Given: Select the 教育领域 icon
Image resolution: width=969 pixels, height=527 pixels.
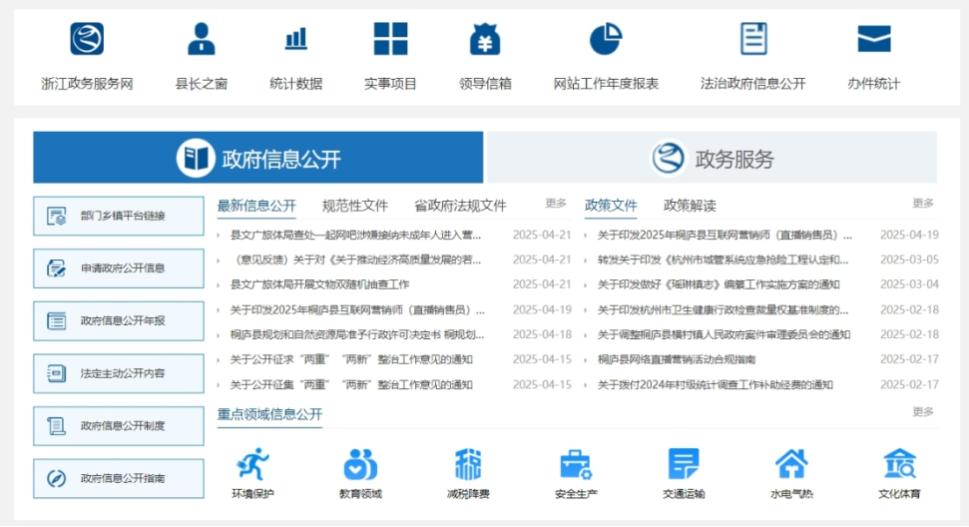Looking at the screenshot, I should (360, 464).
